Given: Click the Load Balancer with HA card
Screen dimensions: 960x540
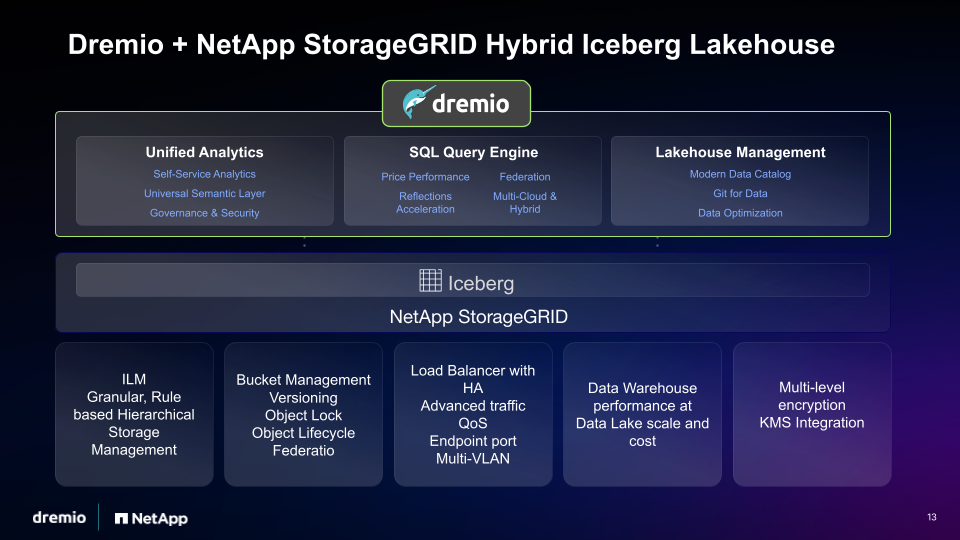Looking at the screenshot, I should click(x=473, y=414).
